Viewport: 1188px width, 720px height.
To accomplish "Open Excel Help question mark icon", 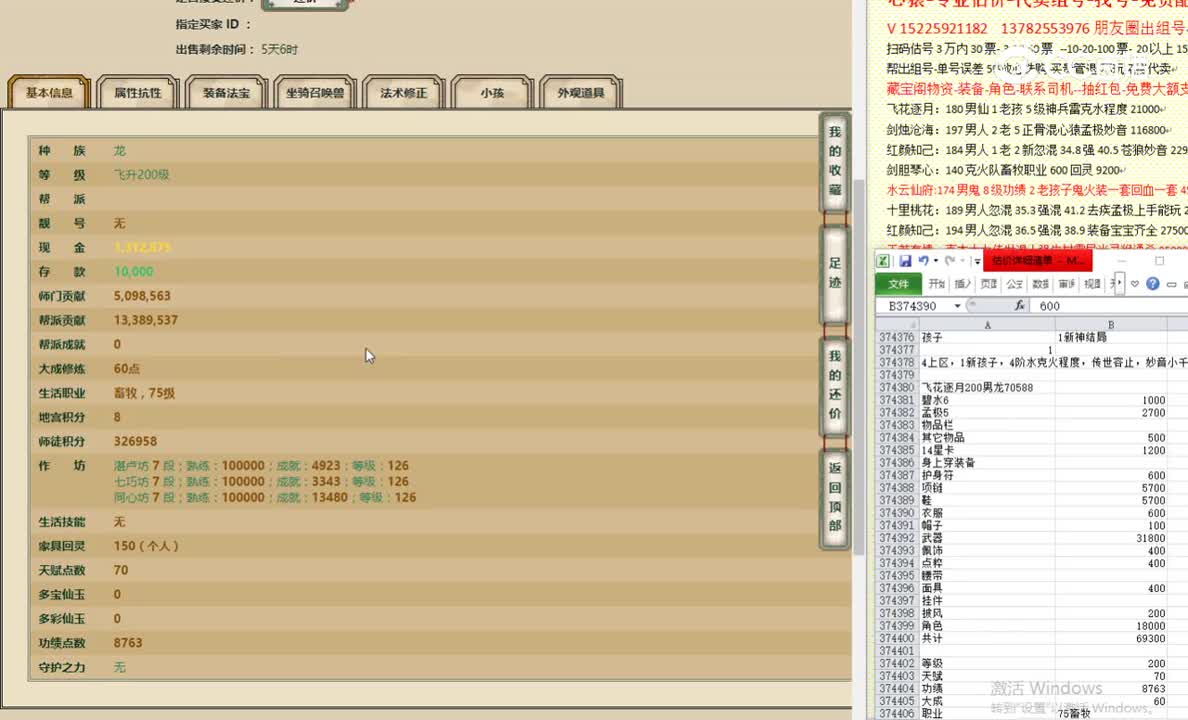I will 1152,283.
